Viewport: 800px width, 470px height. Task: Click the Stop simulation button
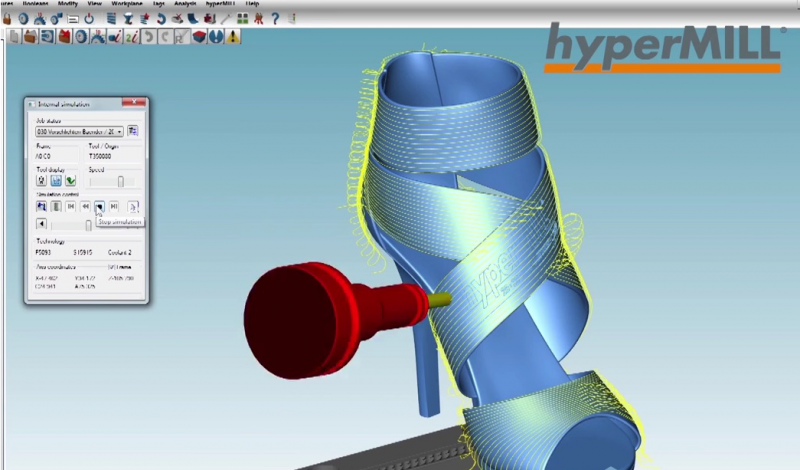click(x=99, y=207)
